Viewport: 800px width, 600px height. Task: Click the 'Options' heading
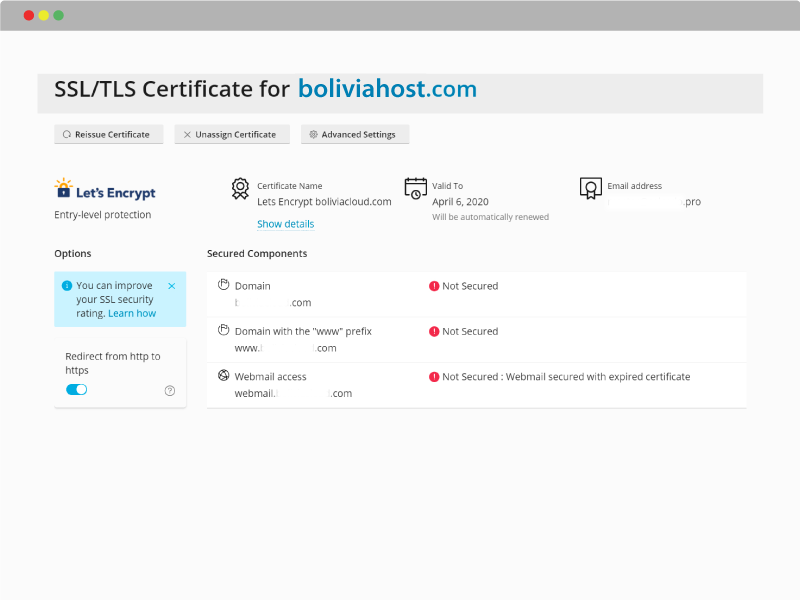[73, 254]
